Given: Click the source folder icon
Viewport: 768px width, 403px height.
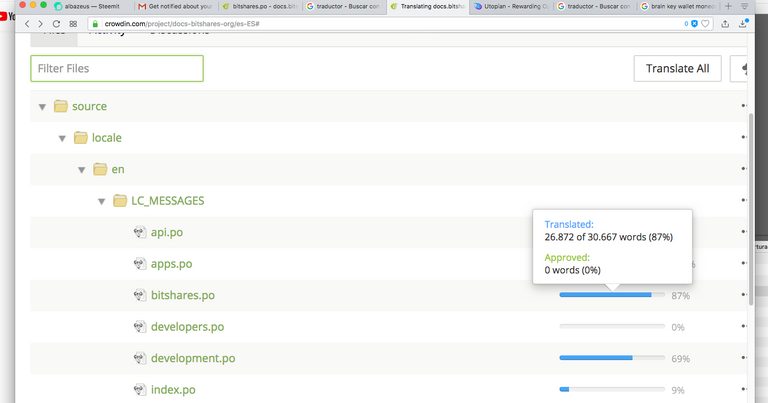Looking at the screenshot, I should 61,106.
